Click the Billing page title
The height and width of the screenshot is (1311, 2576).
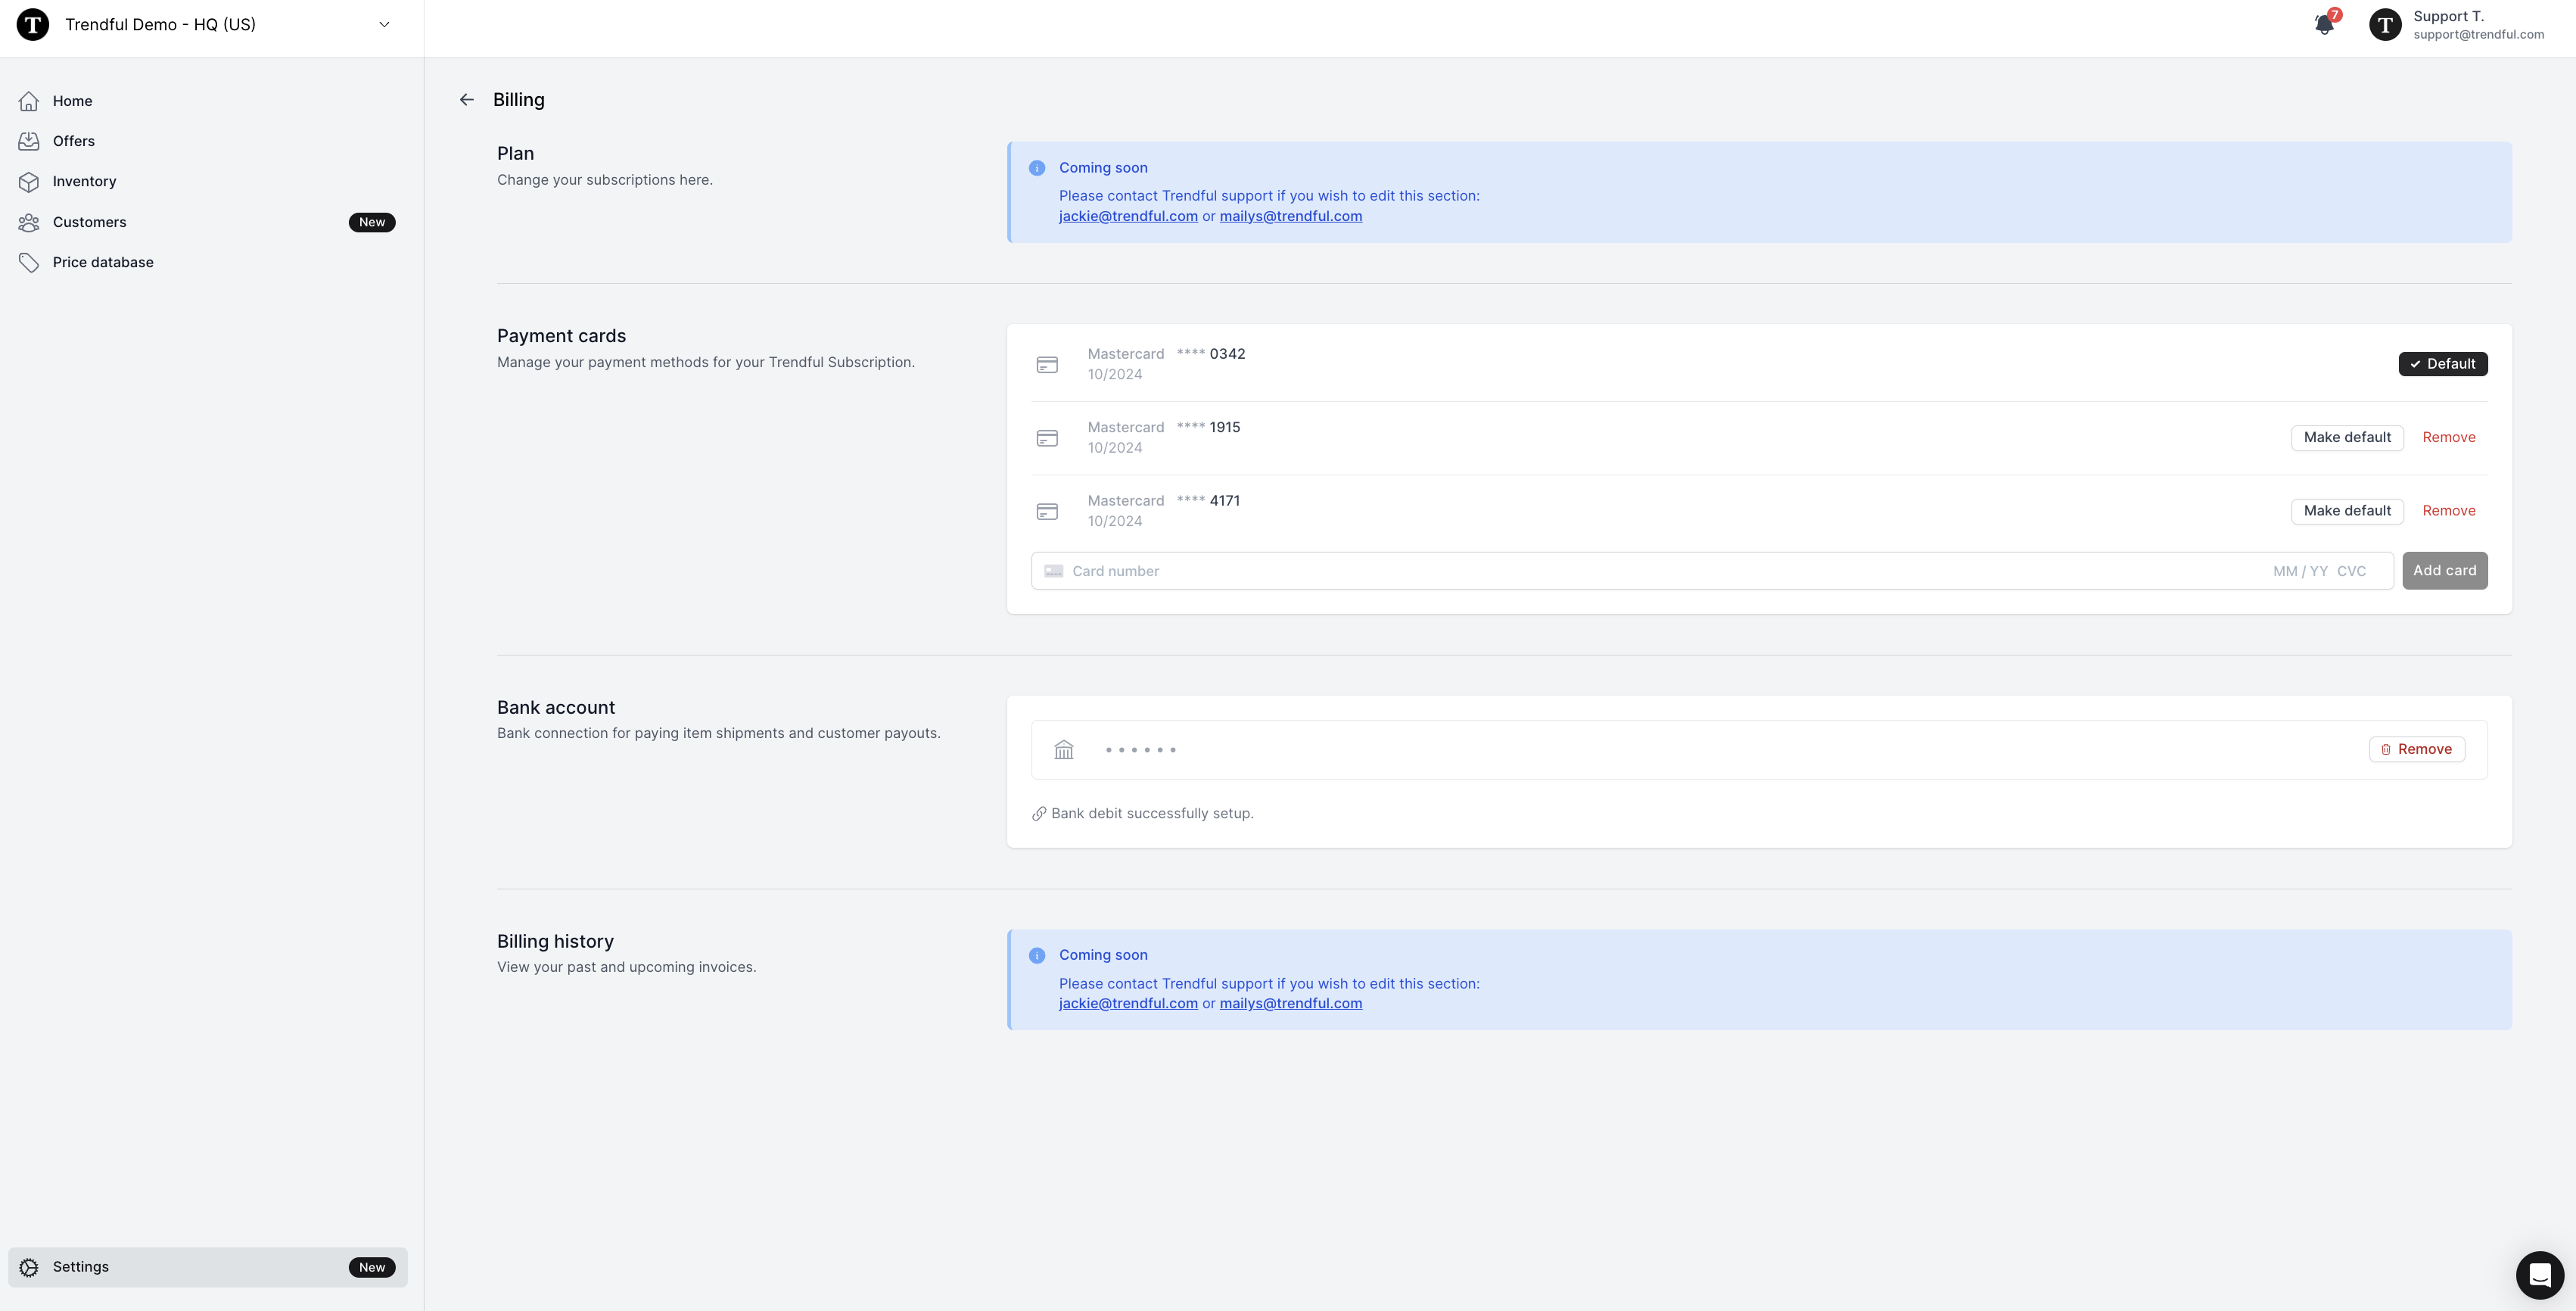tap(519, 100)
